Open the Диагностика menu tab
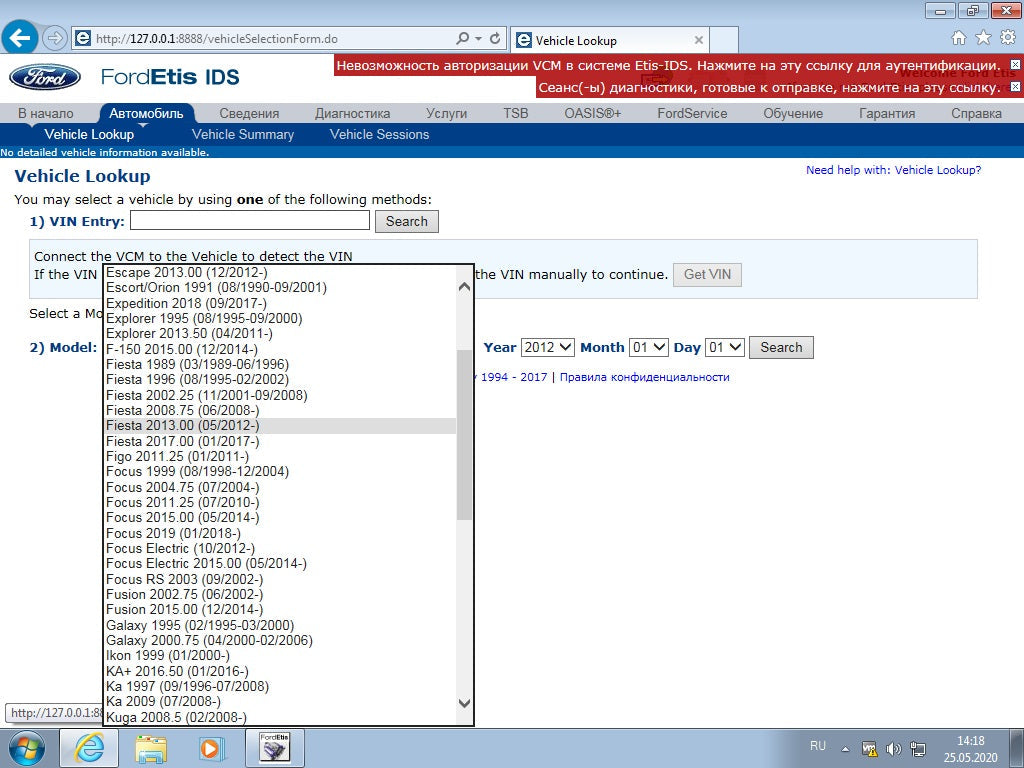Viewport: 1024px width, 768px height. coord(352,113)
